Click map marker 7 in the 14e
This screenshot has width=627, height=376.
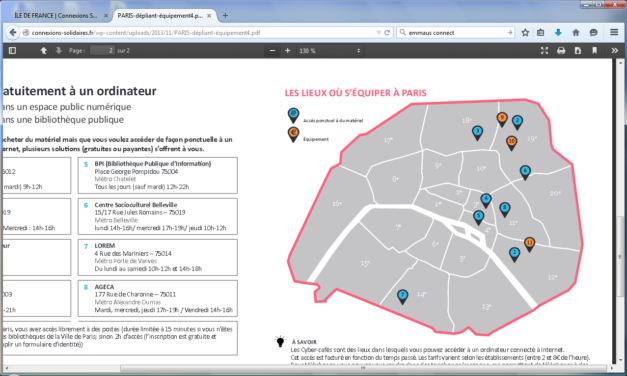tap(403, 296)
